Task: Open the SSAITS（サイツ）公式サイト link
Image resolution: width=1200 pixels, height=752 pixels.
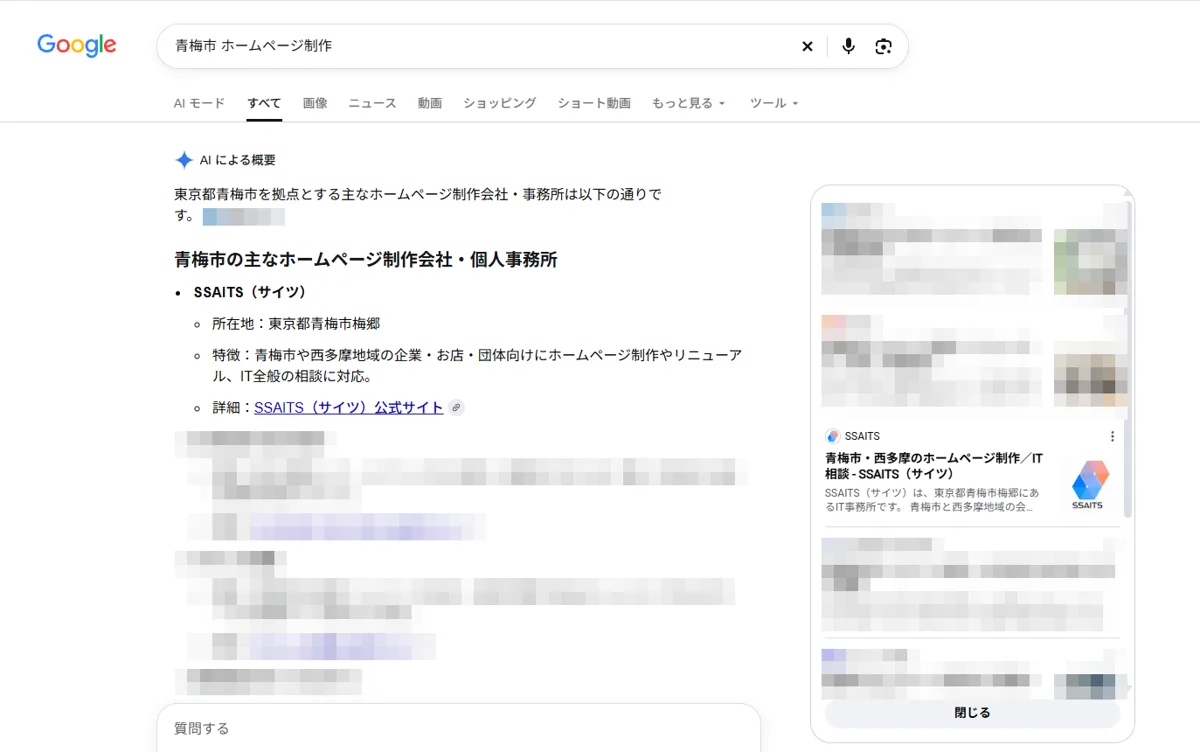Action: point(348,407)
